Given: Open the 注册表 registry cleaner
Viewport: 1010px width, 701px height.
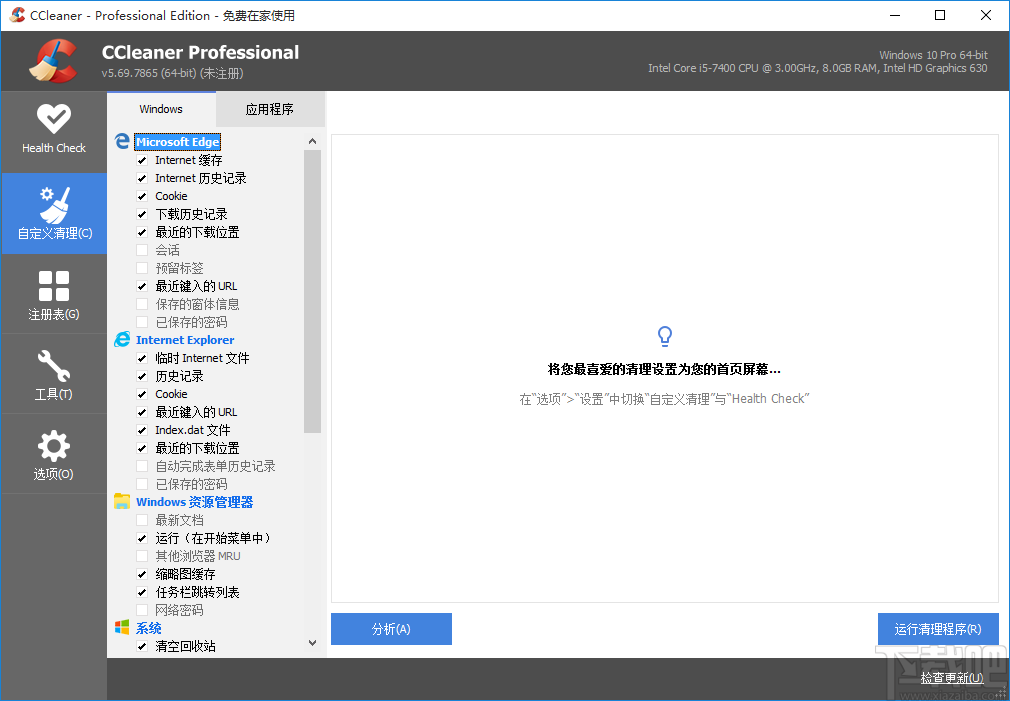Looking at the screenshot, I should tap(54, 293).
